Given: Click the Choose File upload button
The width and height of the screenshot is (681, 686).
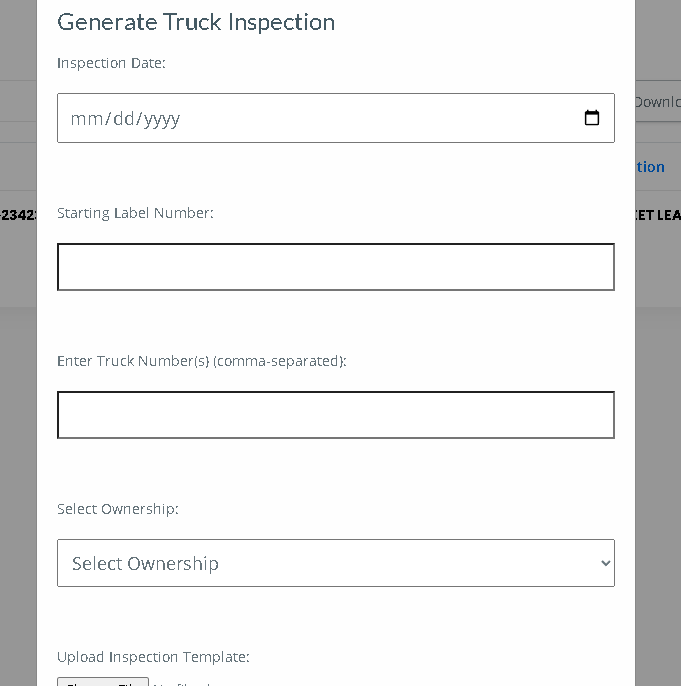Looking at the screenshot, I should [103, 682].
